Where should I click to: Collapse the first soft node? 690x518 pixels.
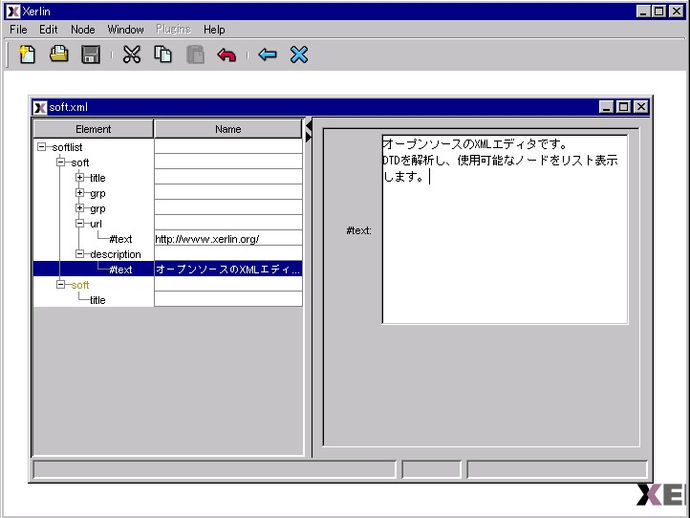[x=60, y=162]
